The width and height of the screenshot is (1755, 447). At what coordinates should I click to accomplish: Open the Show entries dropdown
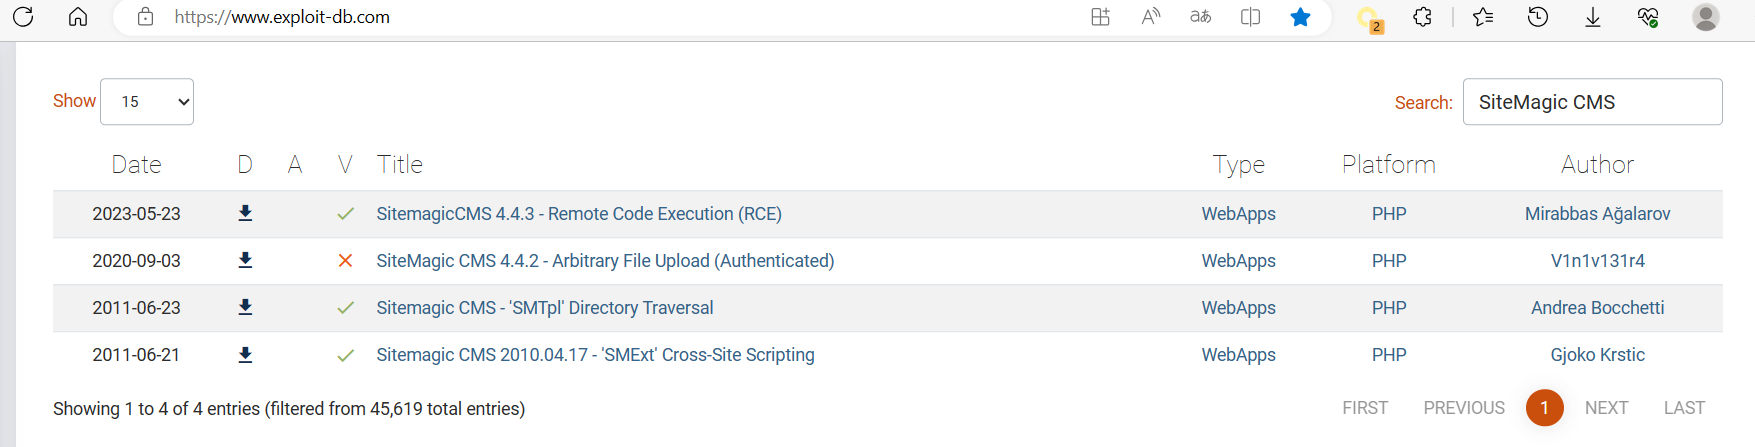[x=147, y=102]
